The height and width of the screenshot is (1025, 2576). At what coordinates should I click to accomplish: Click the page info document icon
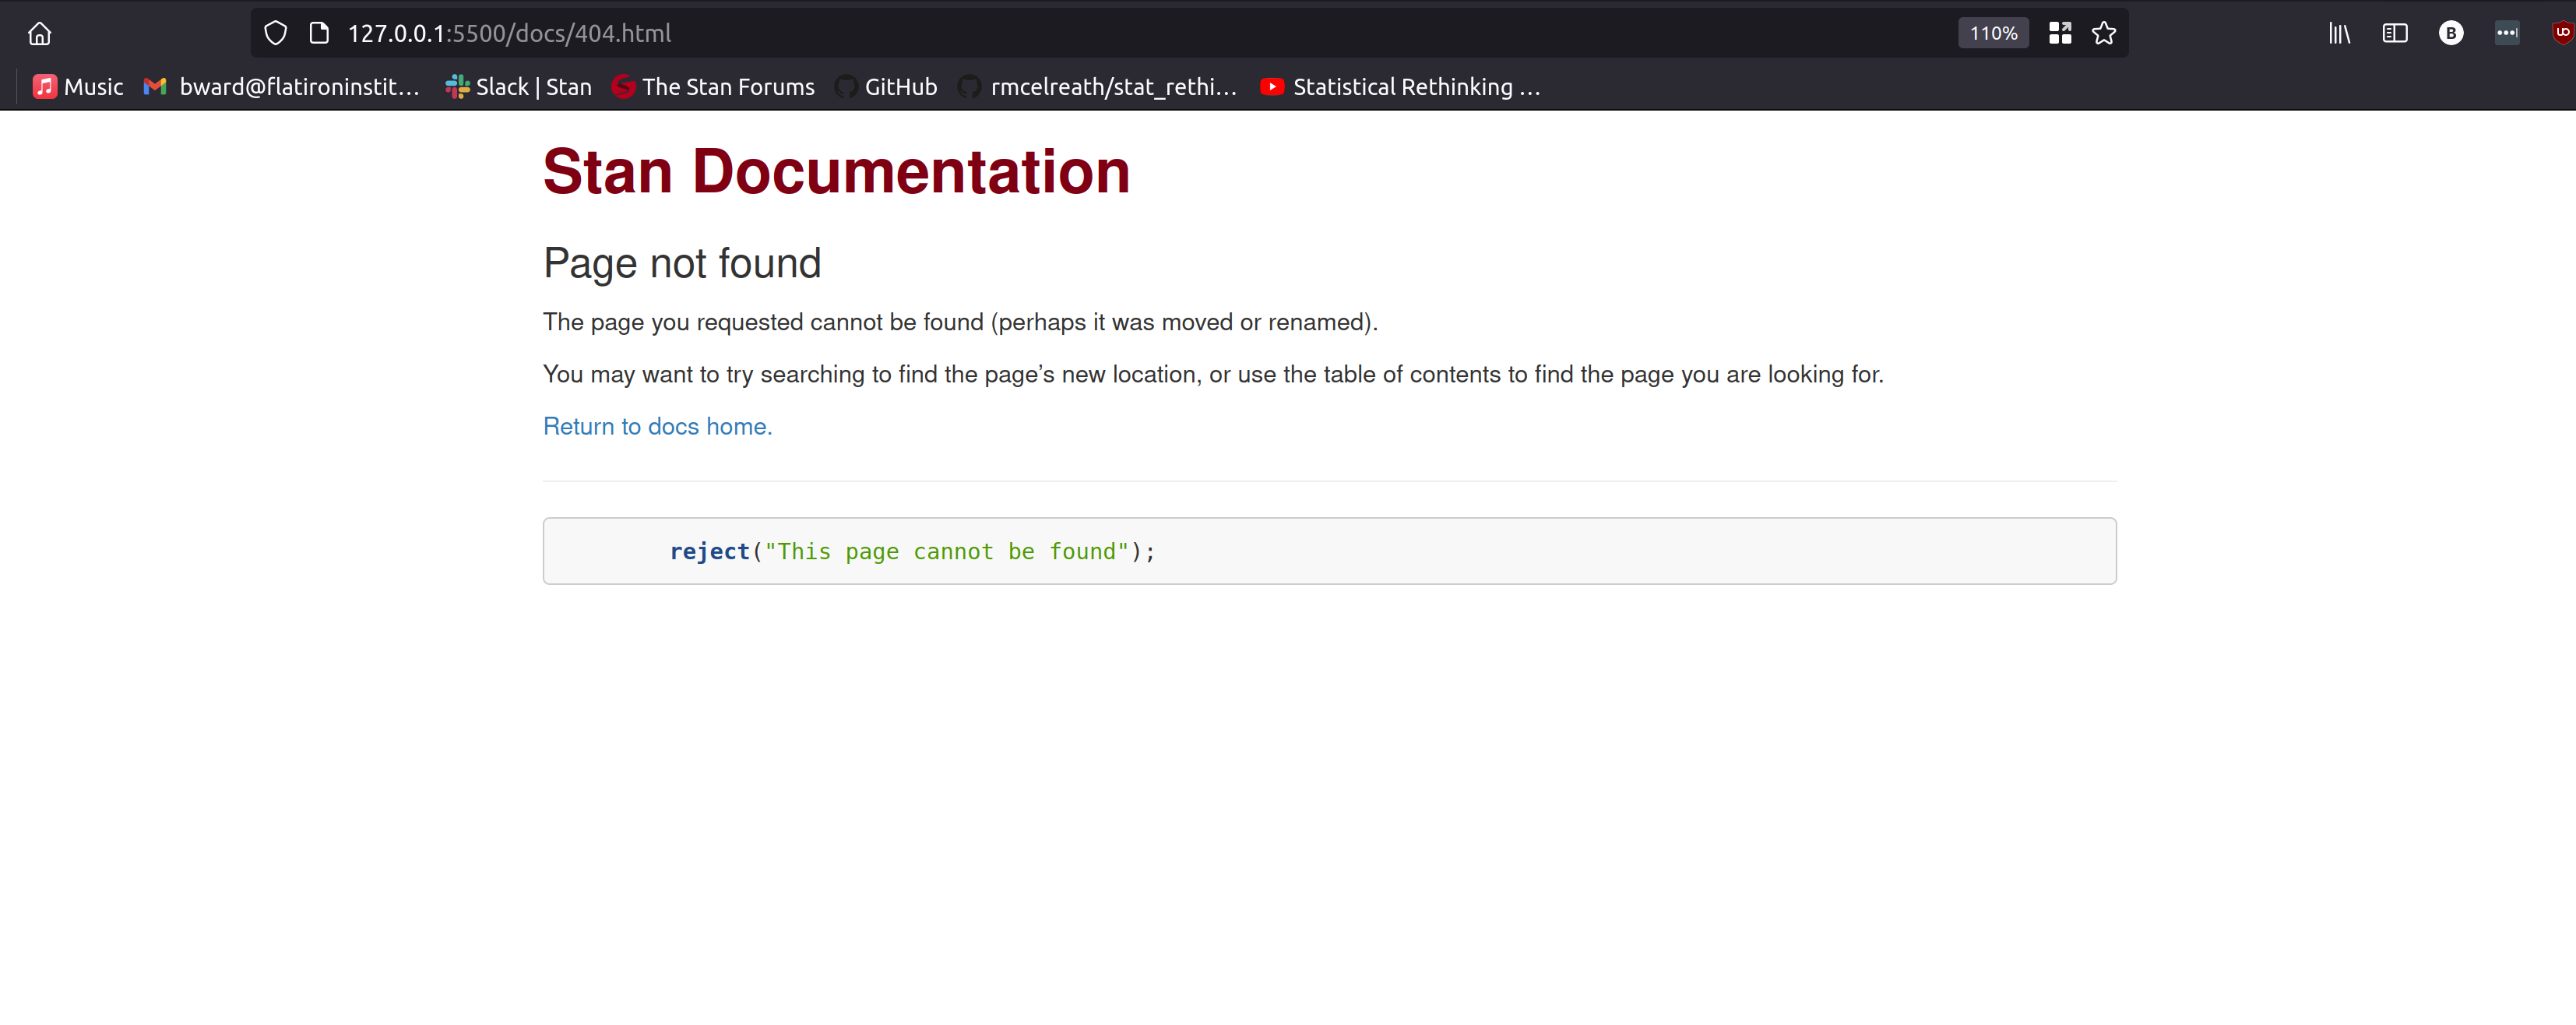319,33
